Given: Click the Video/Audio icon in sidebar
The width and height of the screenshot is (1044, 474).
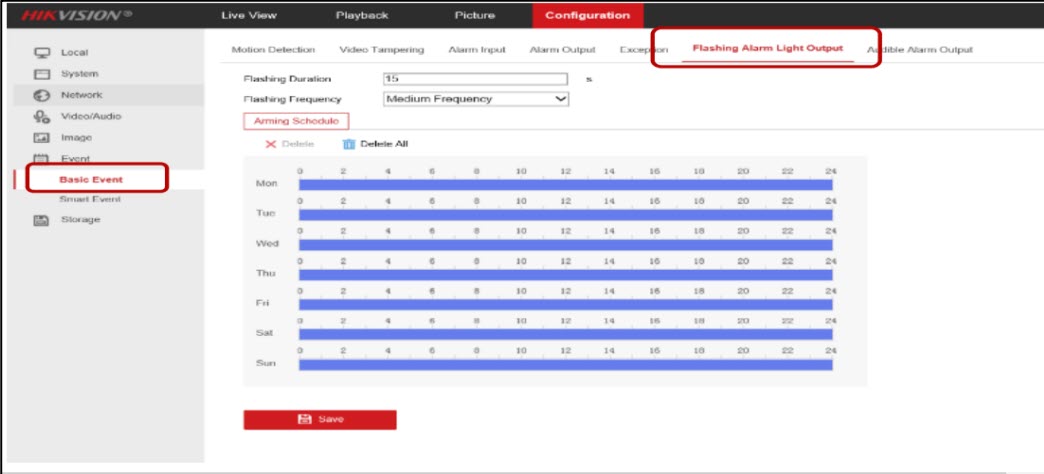Looking at the screenshot, I should pyautogui.click(x=42, y=117).
